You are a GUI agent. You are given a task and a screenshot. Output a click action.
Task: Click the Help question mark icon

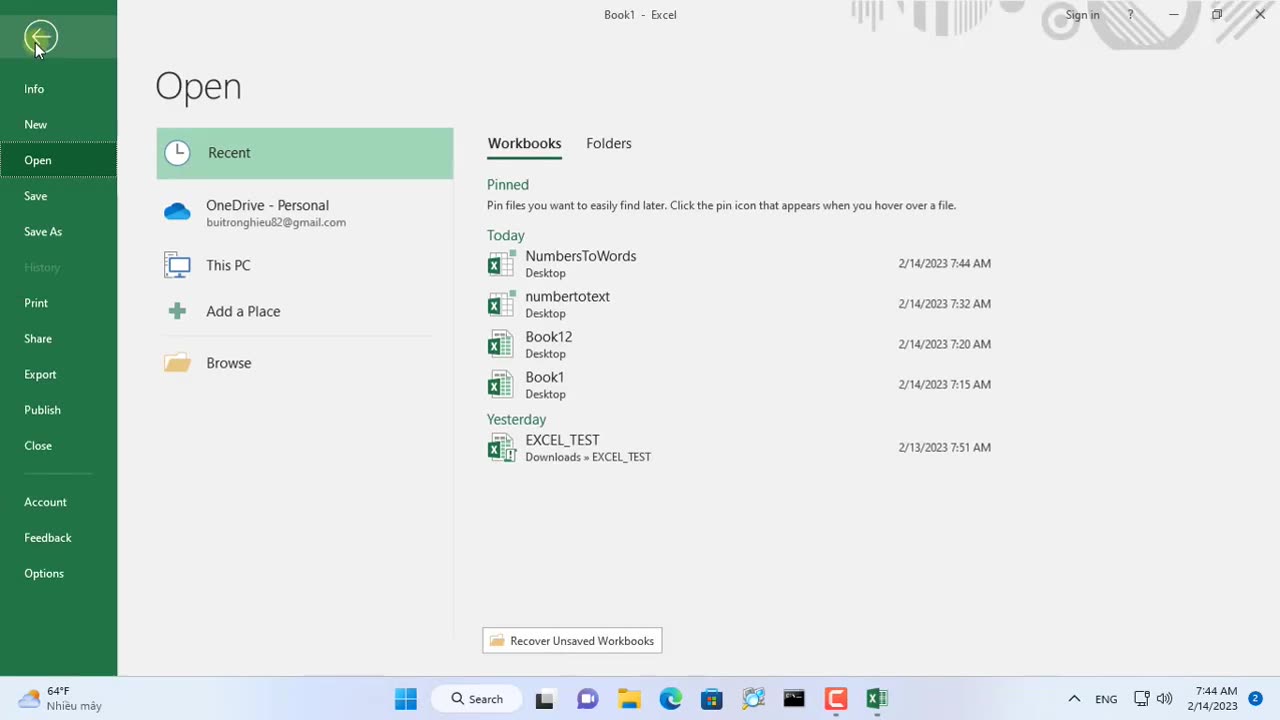(1131, 15)
